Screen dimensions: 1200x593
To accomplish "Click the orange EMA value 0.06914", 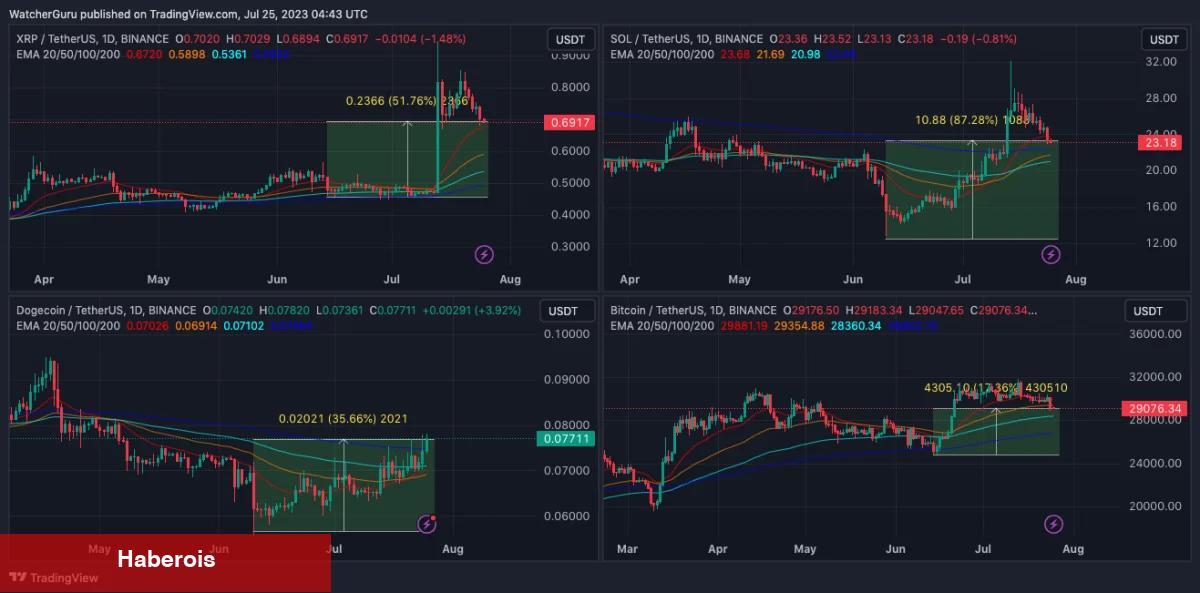I will click(x=195, y=325).
